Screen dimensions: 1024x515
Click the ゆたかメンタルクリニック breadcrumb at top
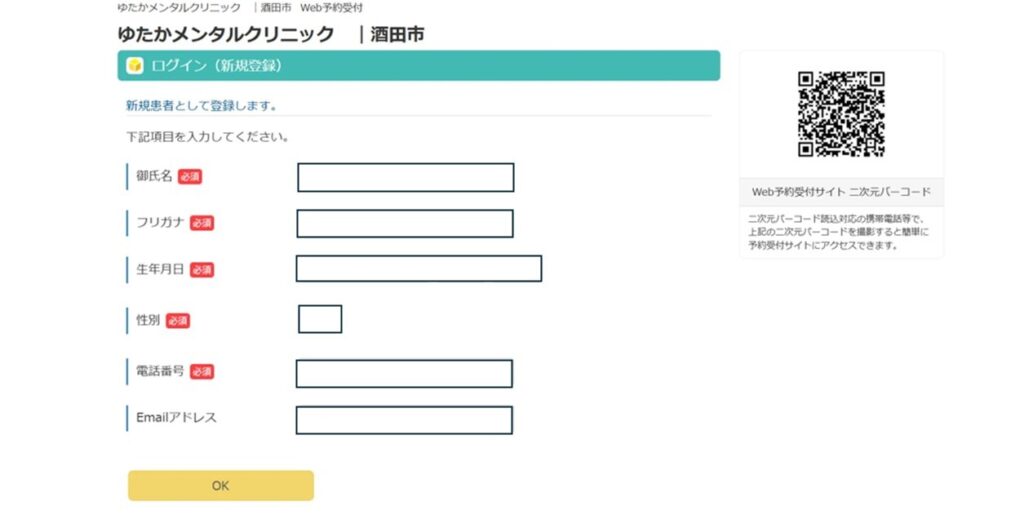(179, 8)
